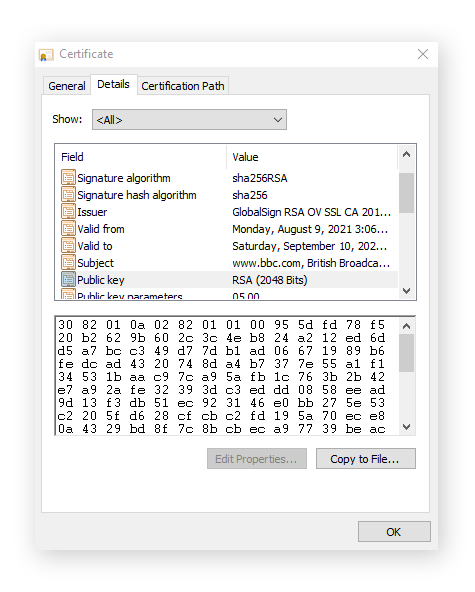Image resolution: width=475 pixels, height=592 pixels.
Task: Click the first hex row starting with 30 82
Action: [221, 325]
